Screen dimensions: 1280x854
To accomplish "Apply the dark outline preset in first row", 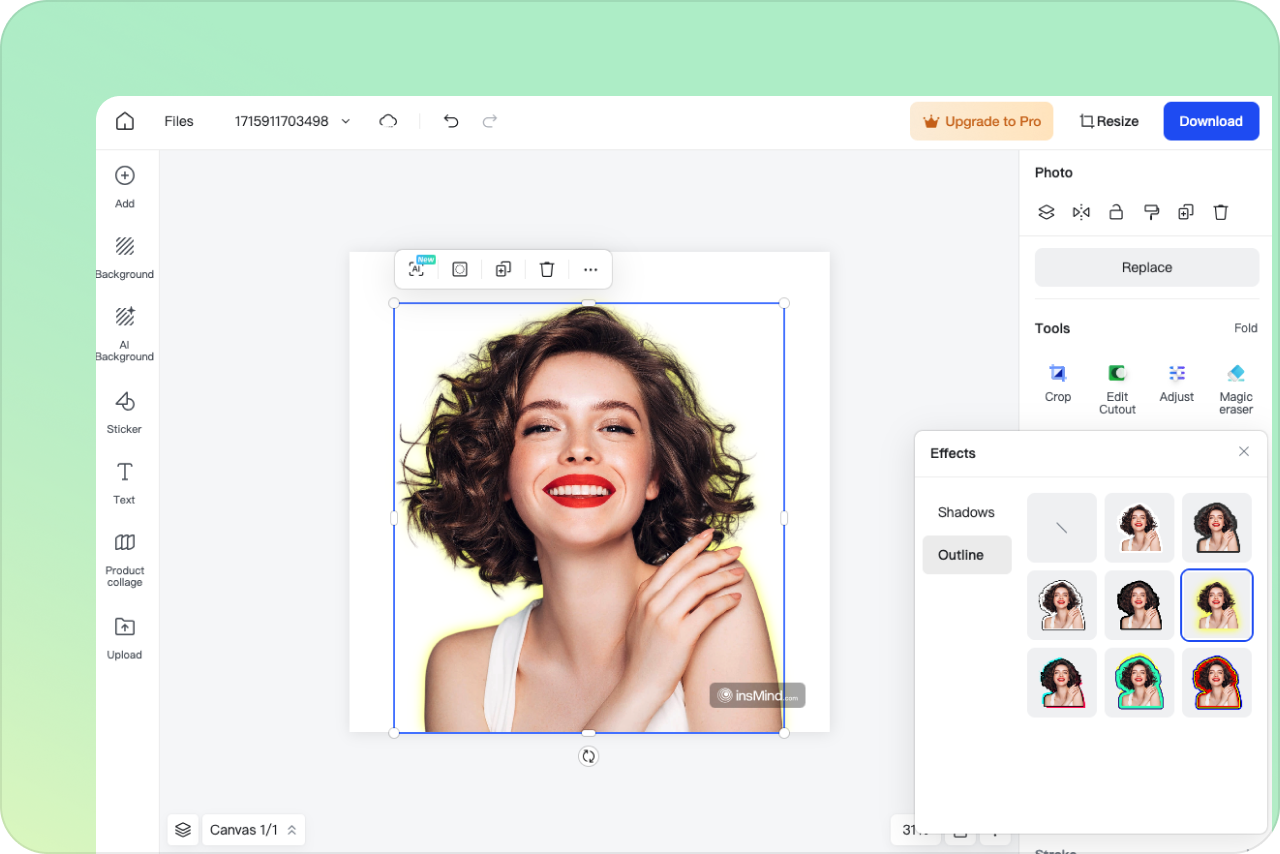I will click(1217, 527).
